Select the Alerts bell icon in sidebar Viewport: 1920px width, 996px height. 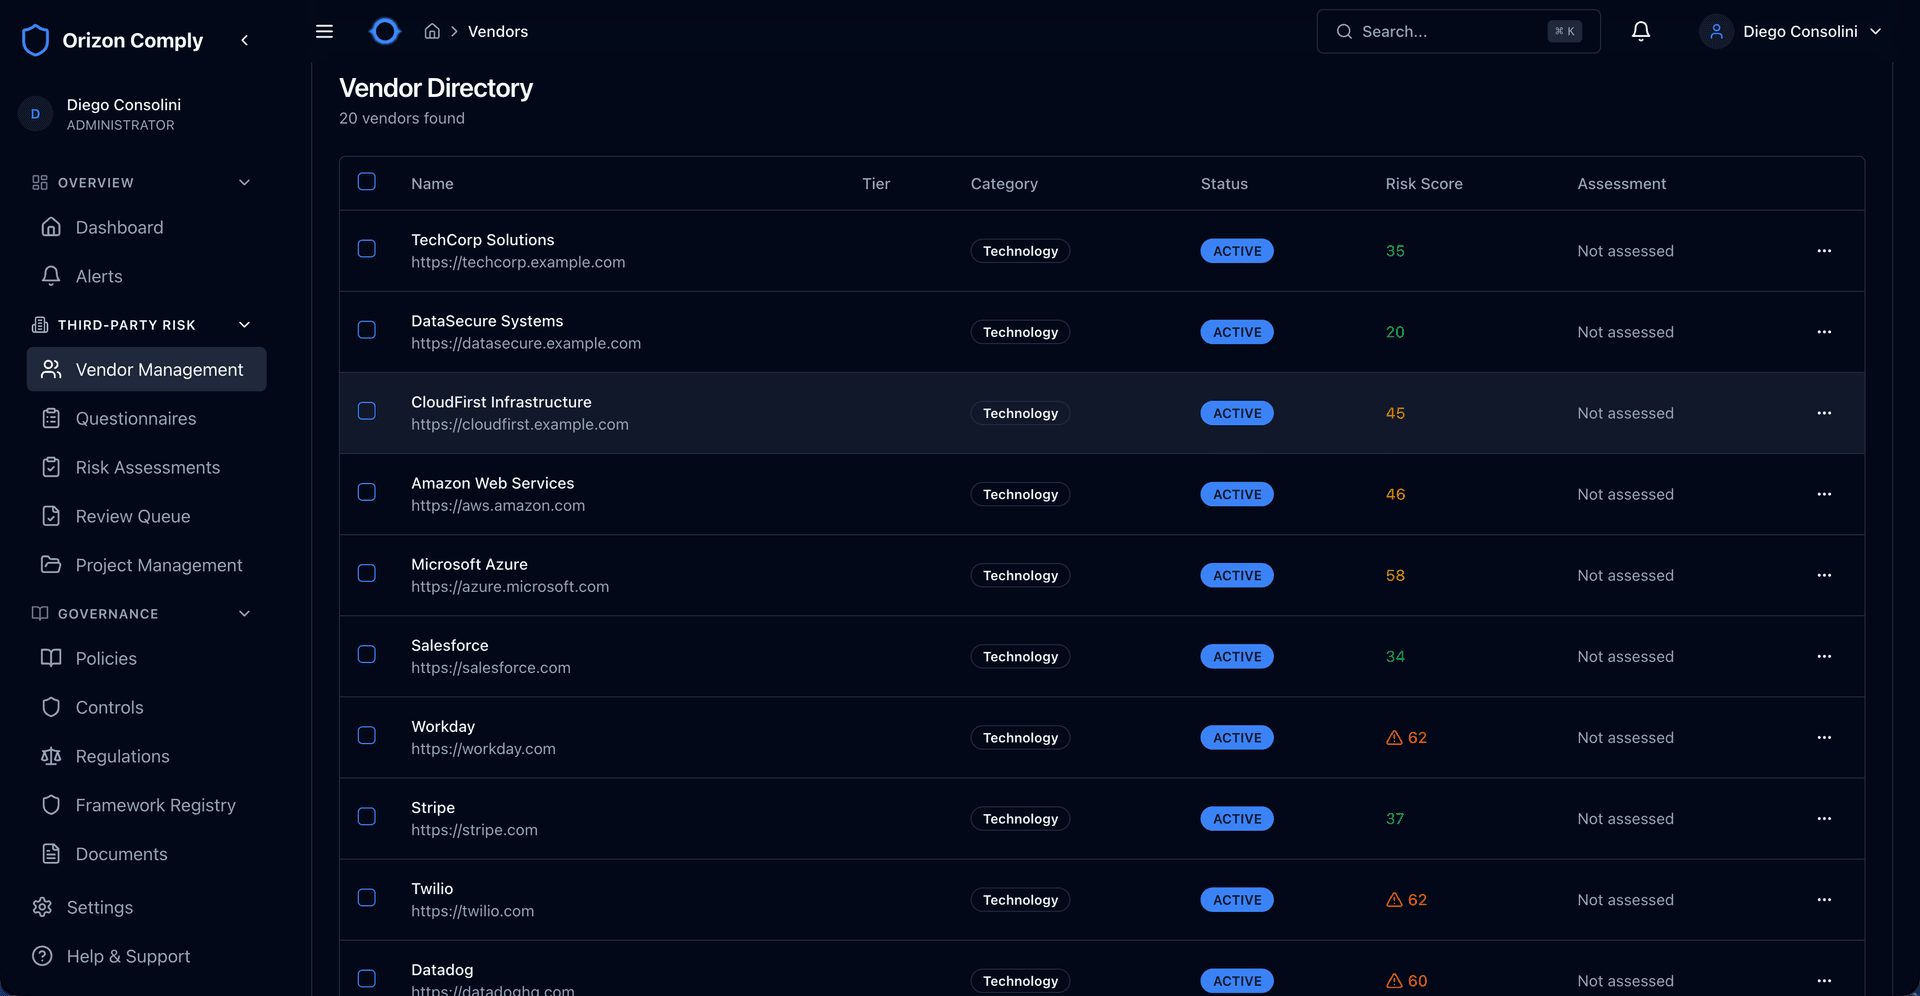tap(52, 276)
